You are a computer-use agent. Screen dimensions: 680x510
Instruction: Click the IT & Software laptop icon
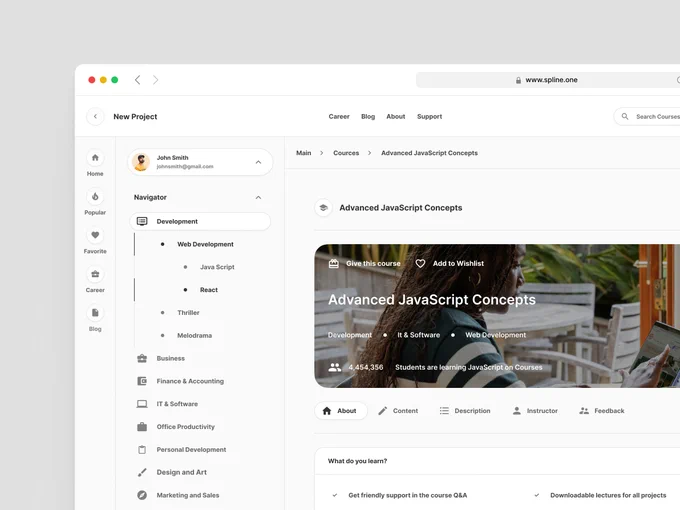coord(142,404)
